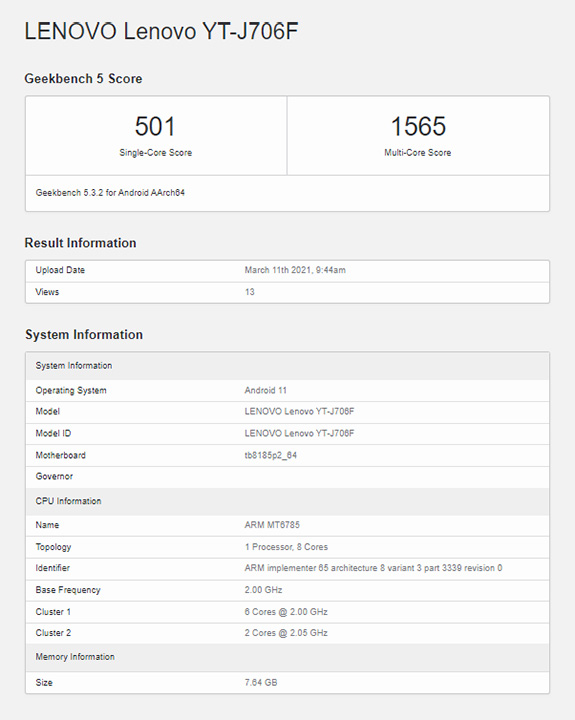575x720 pixels.
Task: Click the System Information section heading
Action: (x=84, y=335)
